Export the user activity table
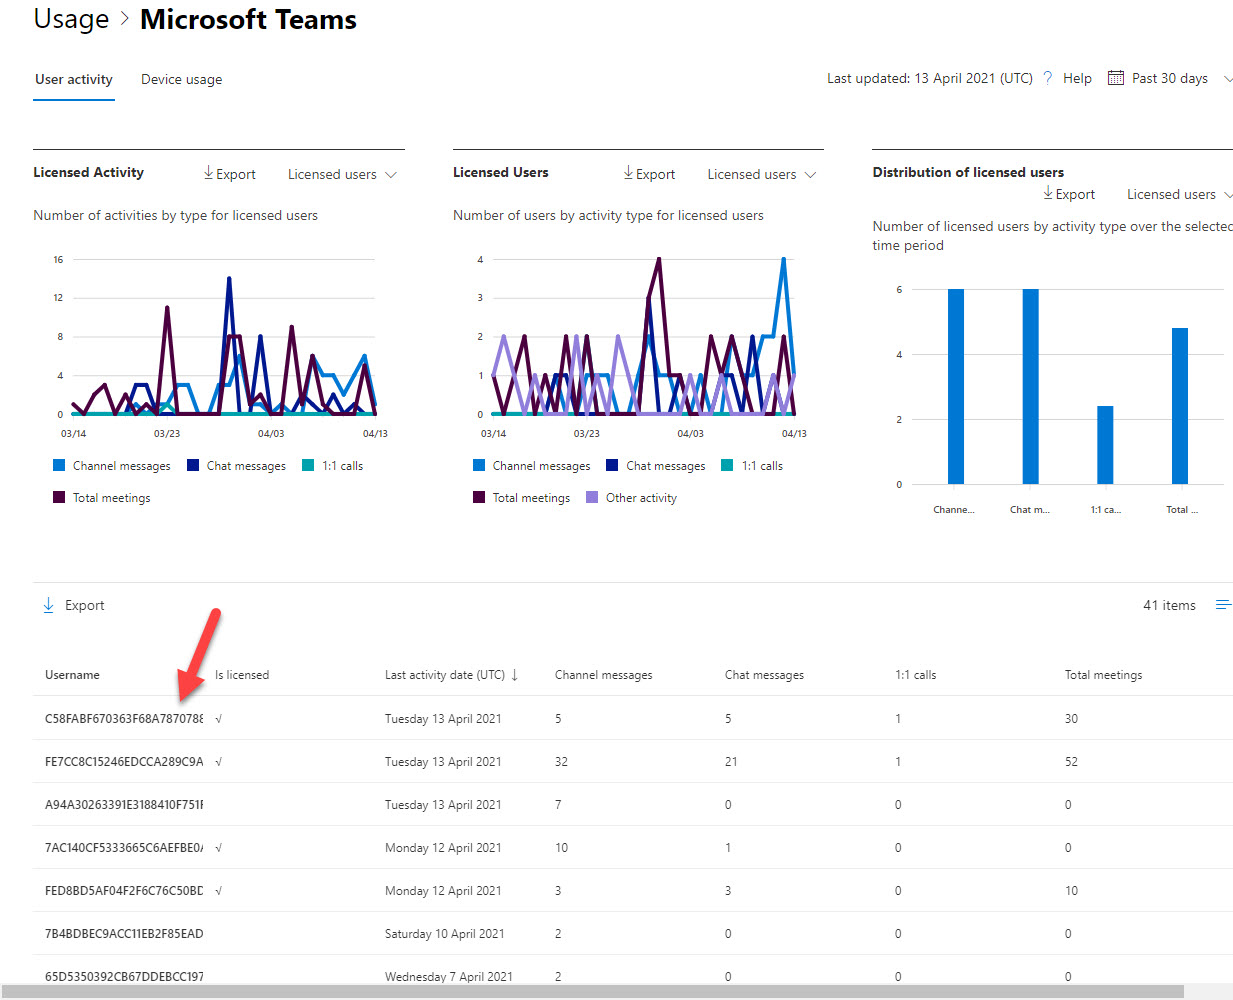This screenshot has width=1233, height=1000. point(74,605)
